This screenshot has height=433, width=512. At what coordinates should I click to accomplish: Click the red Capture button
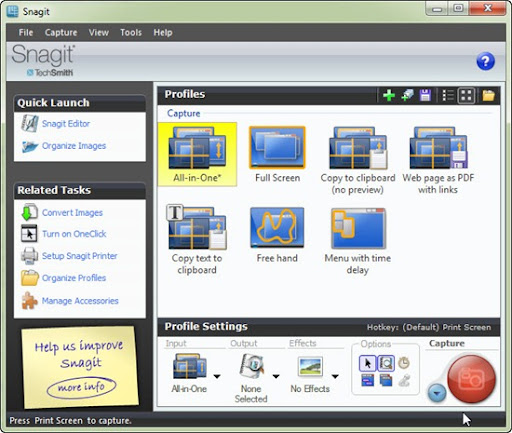point(471,379)
